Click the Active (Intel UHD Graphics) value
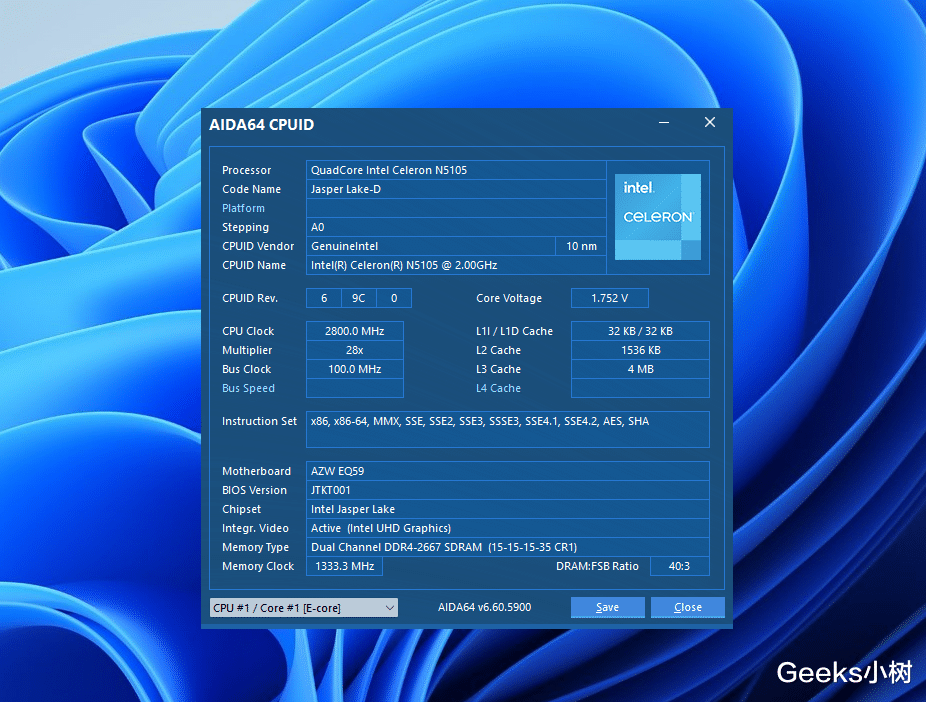This screenshot has height=702, width=926. 507,528
